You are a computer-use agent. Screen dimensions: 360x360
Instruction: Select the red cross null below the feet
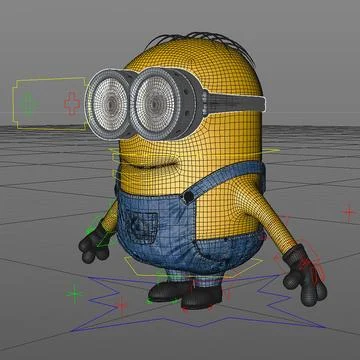pos(121,305)
